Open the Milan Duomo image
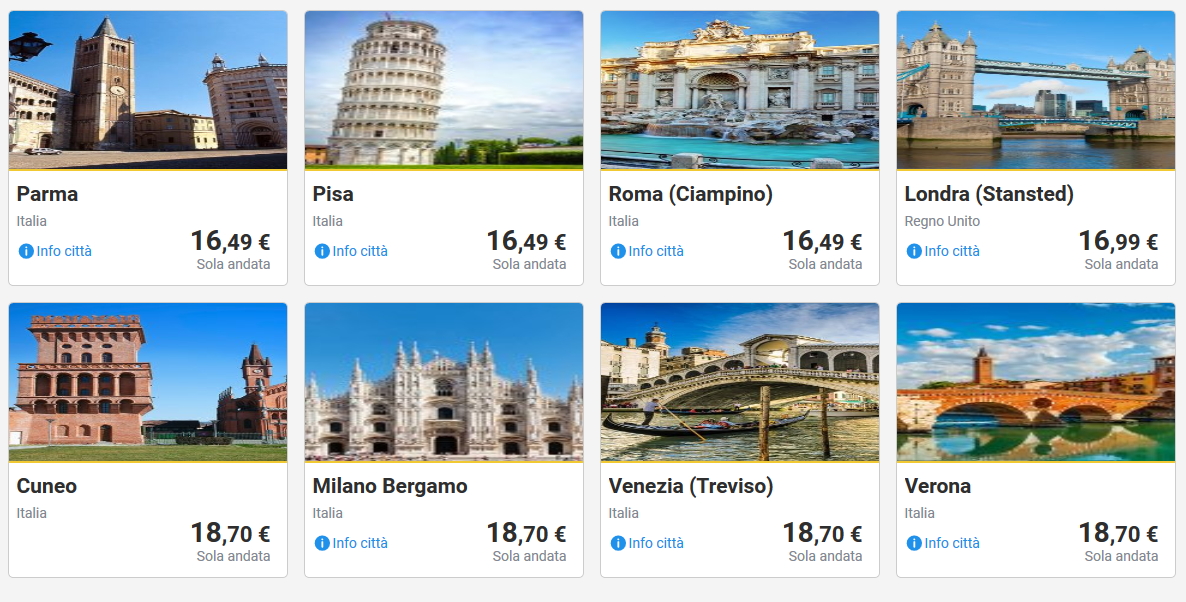This screenshot has height=602, width=1186. tap(444, 382)
